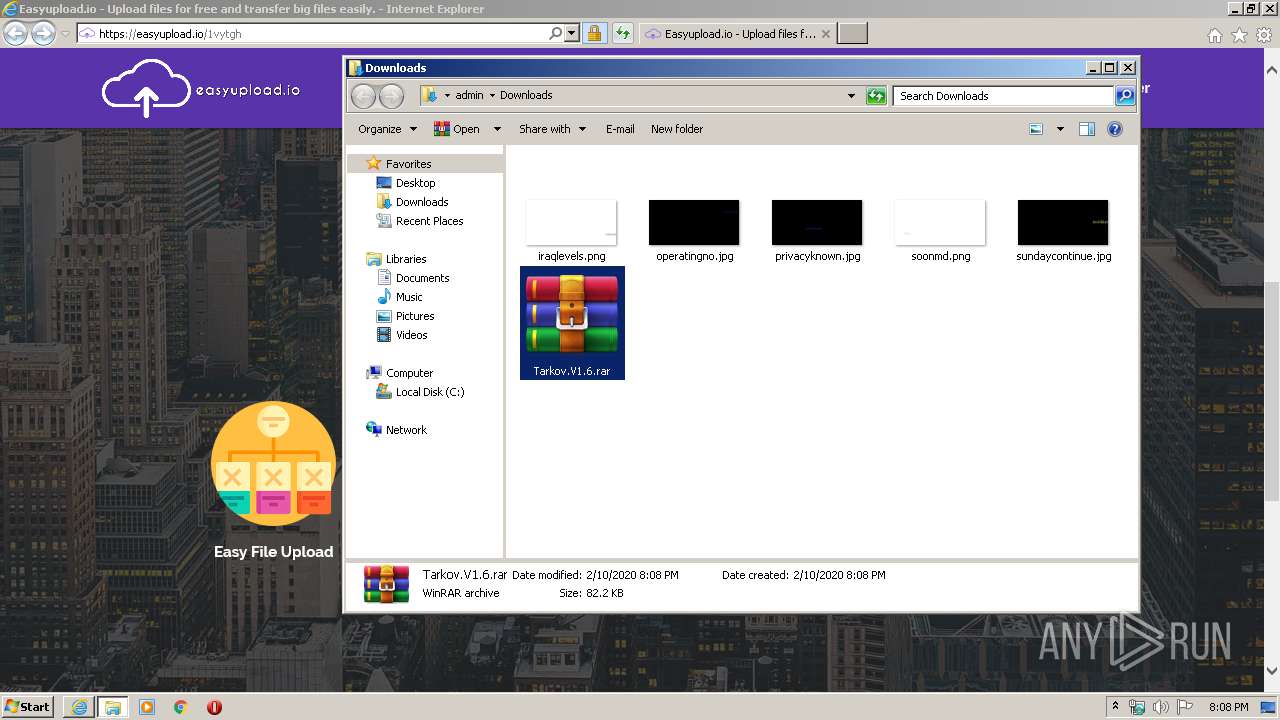The height and width of the screenshot is (720, 1280).
Task: Click the search magnifier in Explorer
Action: click(1125, 96)
